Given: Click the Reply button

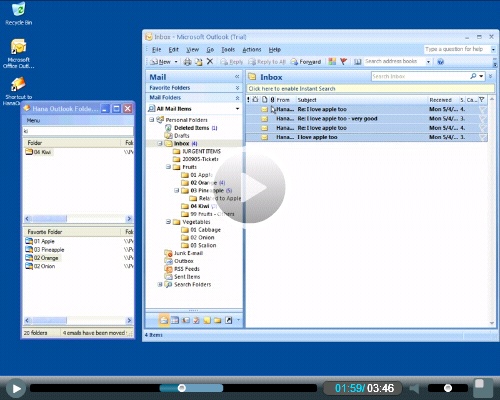Looking at the screenshot, I should [232, 62].
